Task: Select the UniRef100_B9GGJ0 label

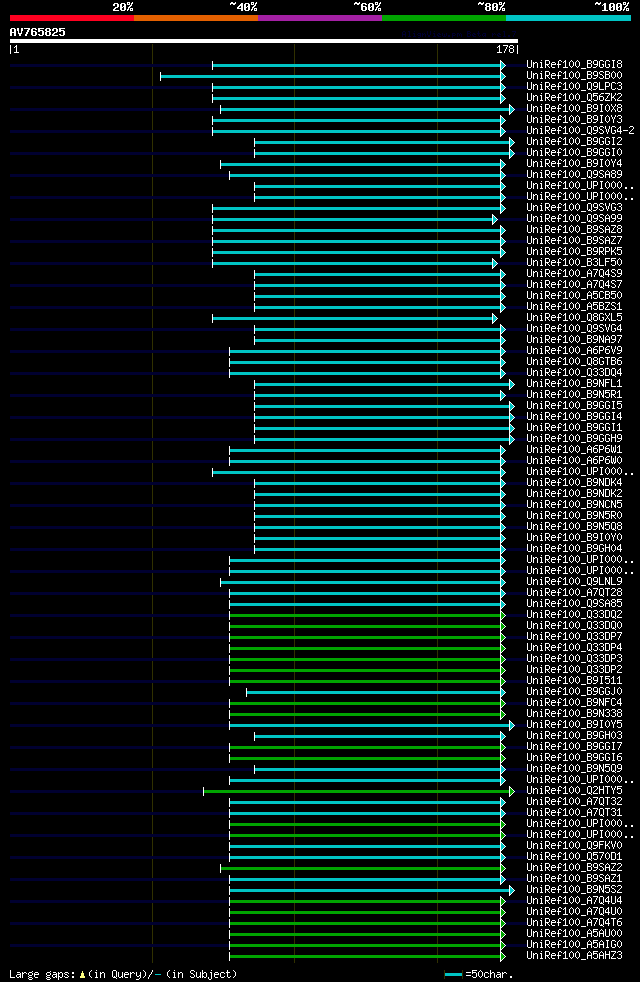Action: (x=574, y=691)
